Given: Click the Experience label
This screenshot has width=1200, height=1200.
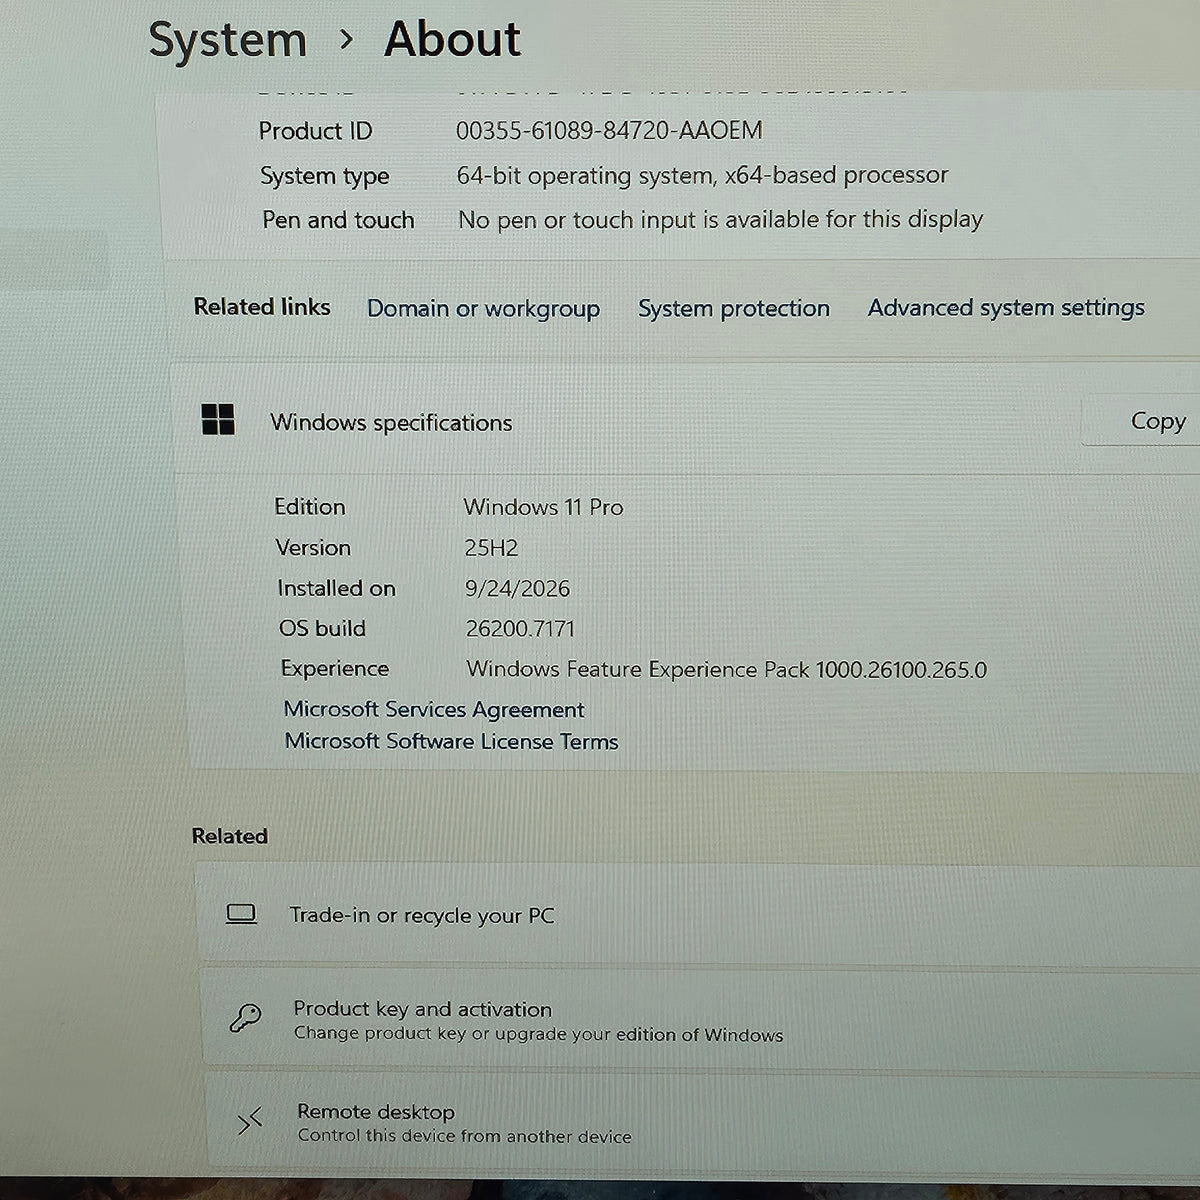Looking at the screenshot, I should [x=335, y=668].
